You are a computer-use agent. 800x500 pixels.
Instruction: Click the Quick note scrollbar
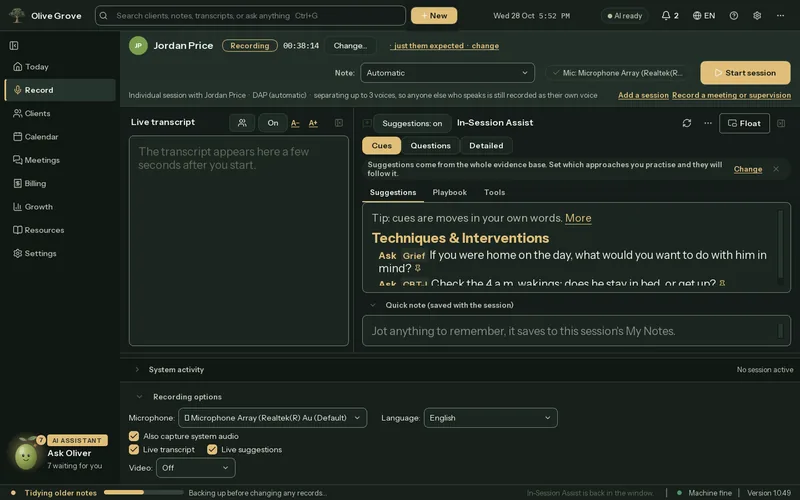780,331
